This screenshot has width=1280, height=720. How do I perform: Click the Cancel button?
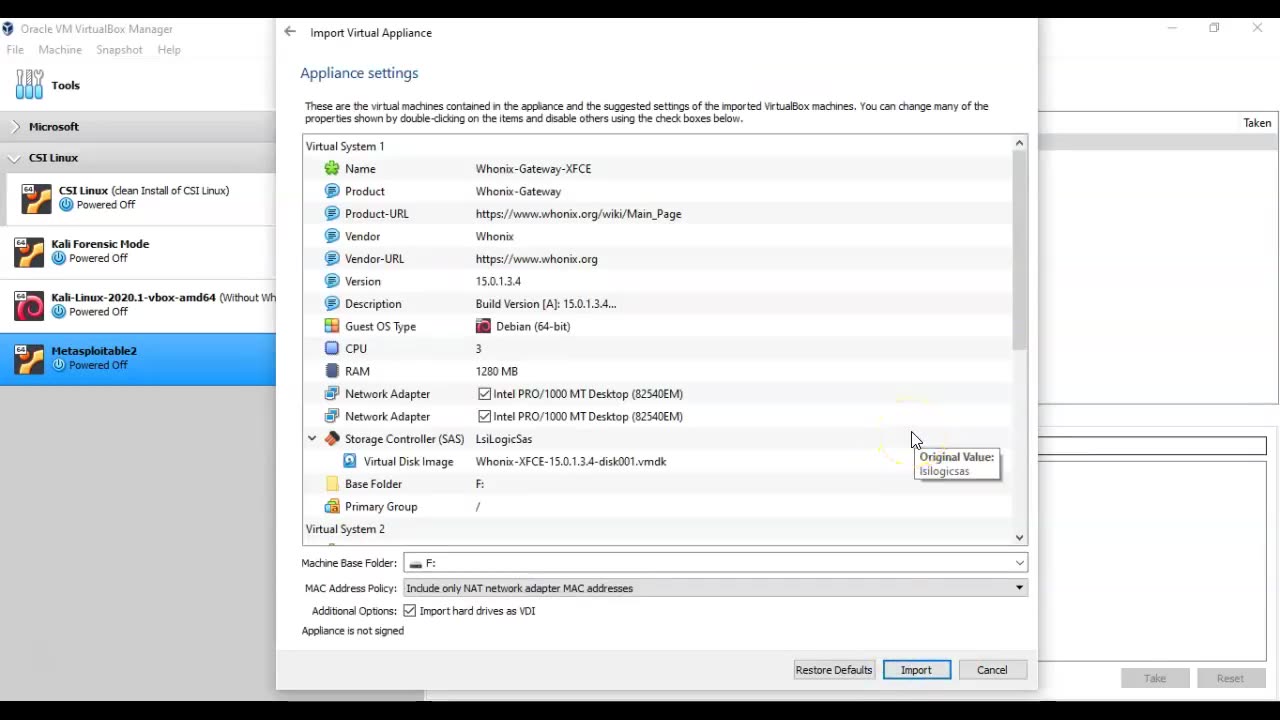point(992,670)
